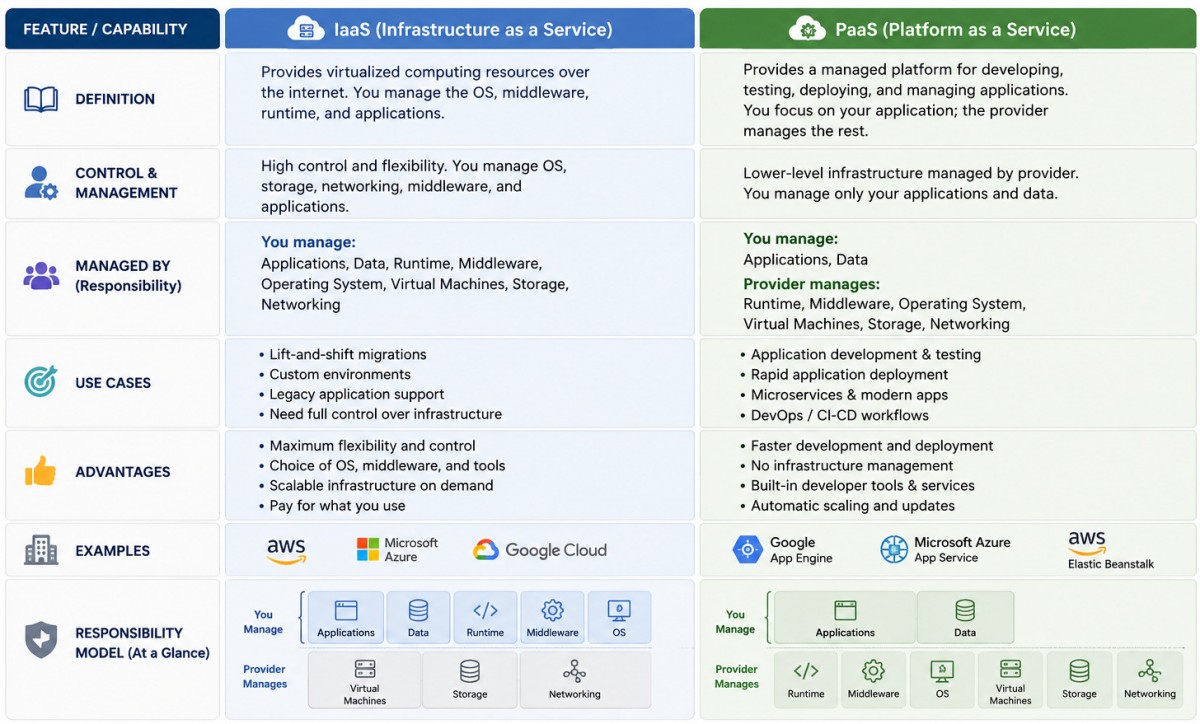Select the IaaS Virtual Machines tile
Screen dimensions: 1200x724
coord(365,680)
